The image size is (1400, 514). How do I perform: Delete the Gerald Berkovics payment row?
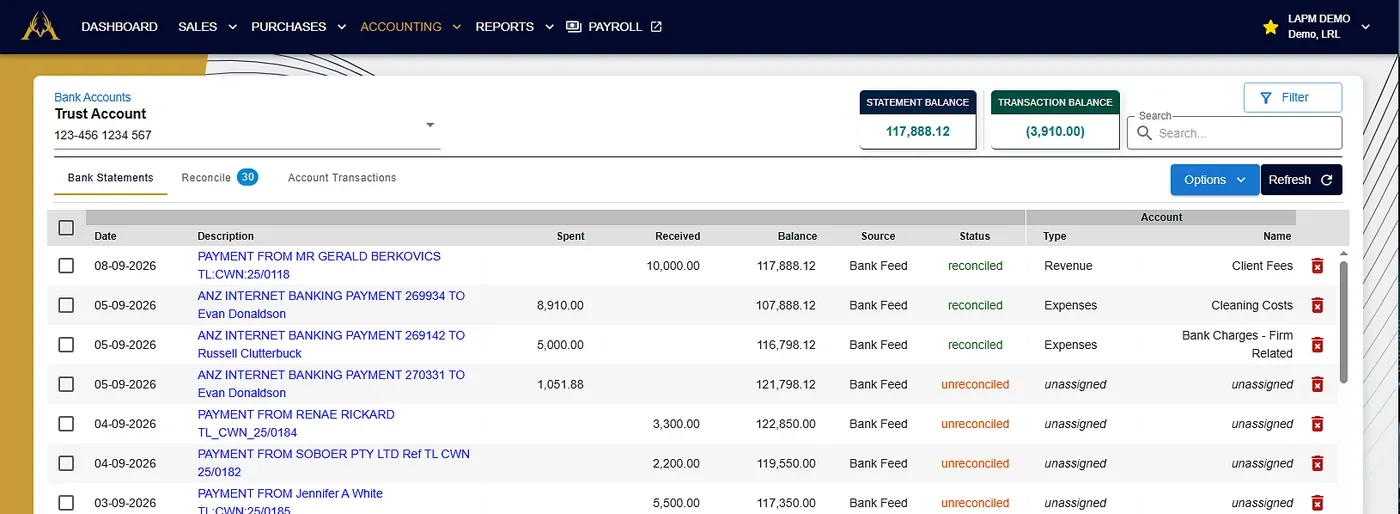[1317, 266]
